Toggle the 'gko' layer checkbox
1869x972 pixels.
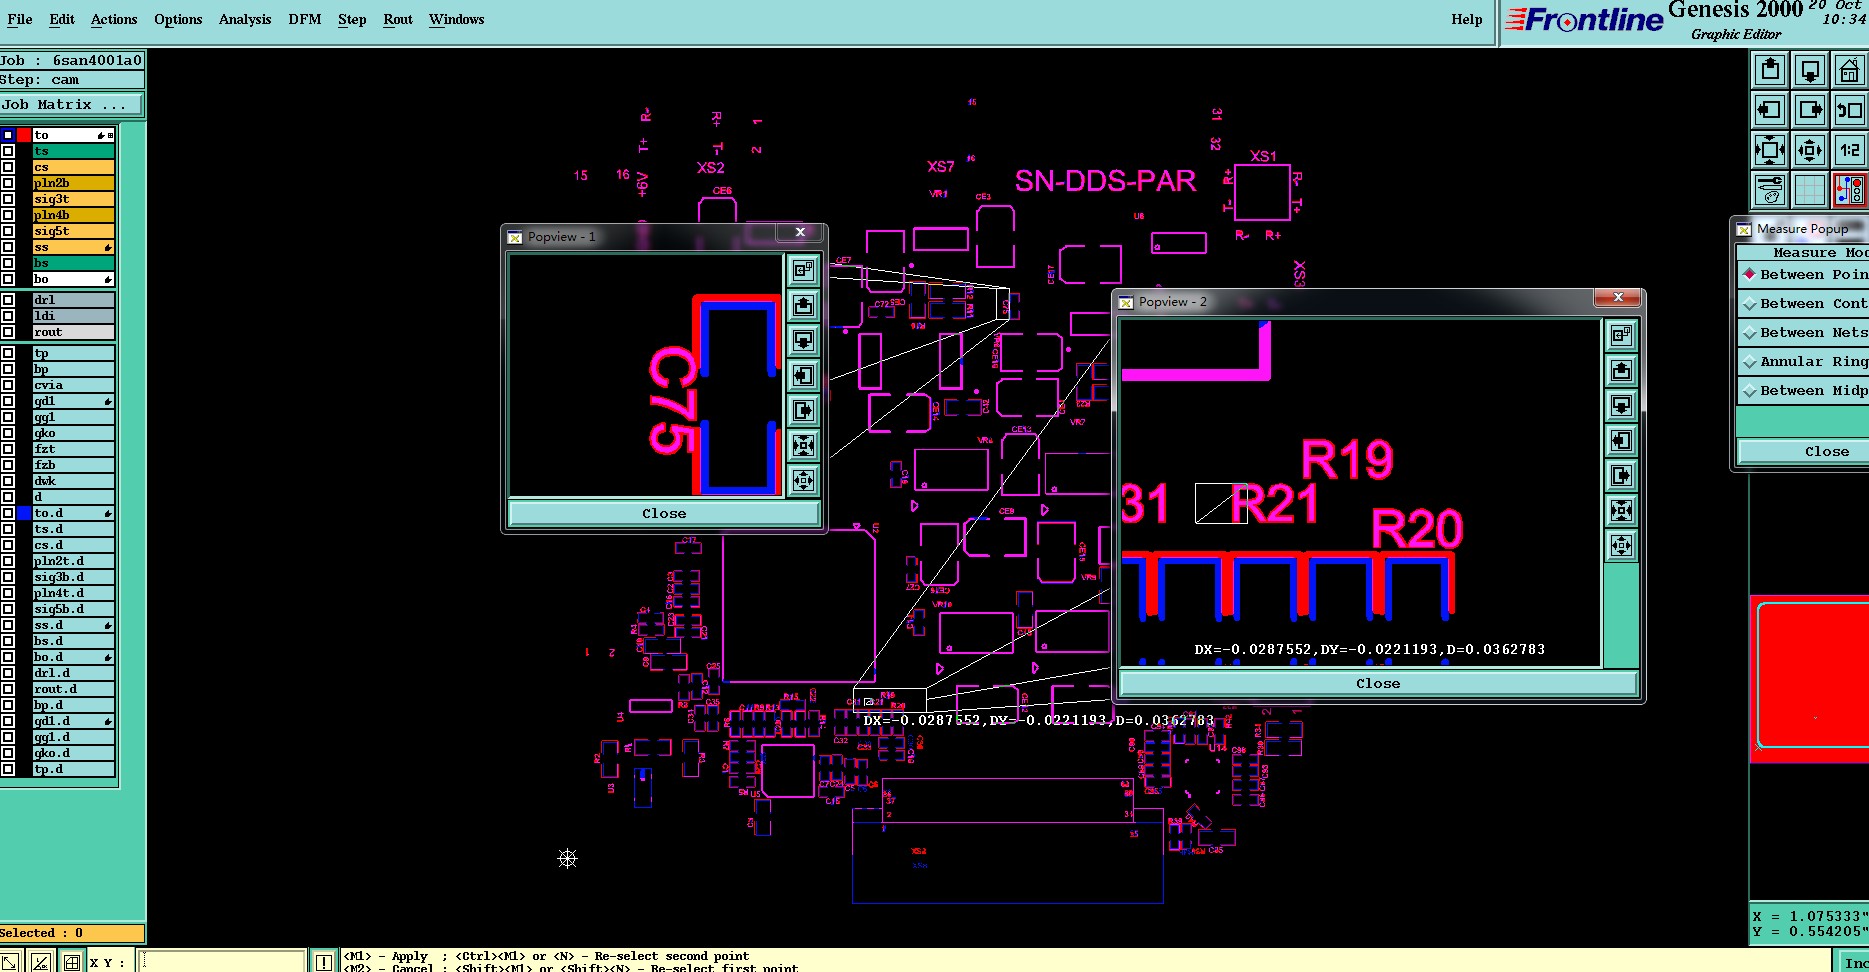pyautogui.click(x=8, y=433)
